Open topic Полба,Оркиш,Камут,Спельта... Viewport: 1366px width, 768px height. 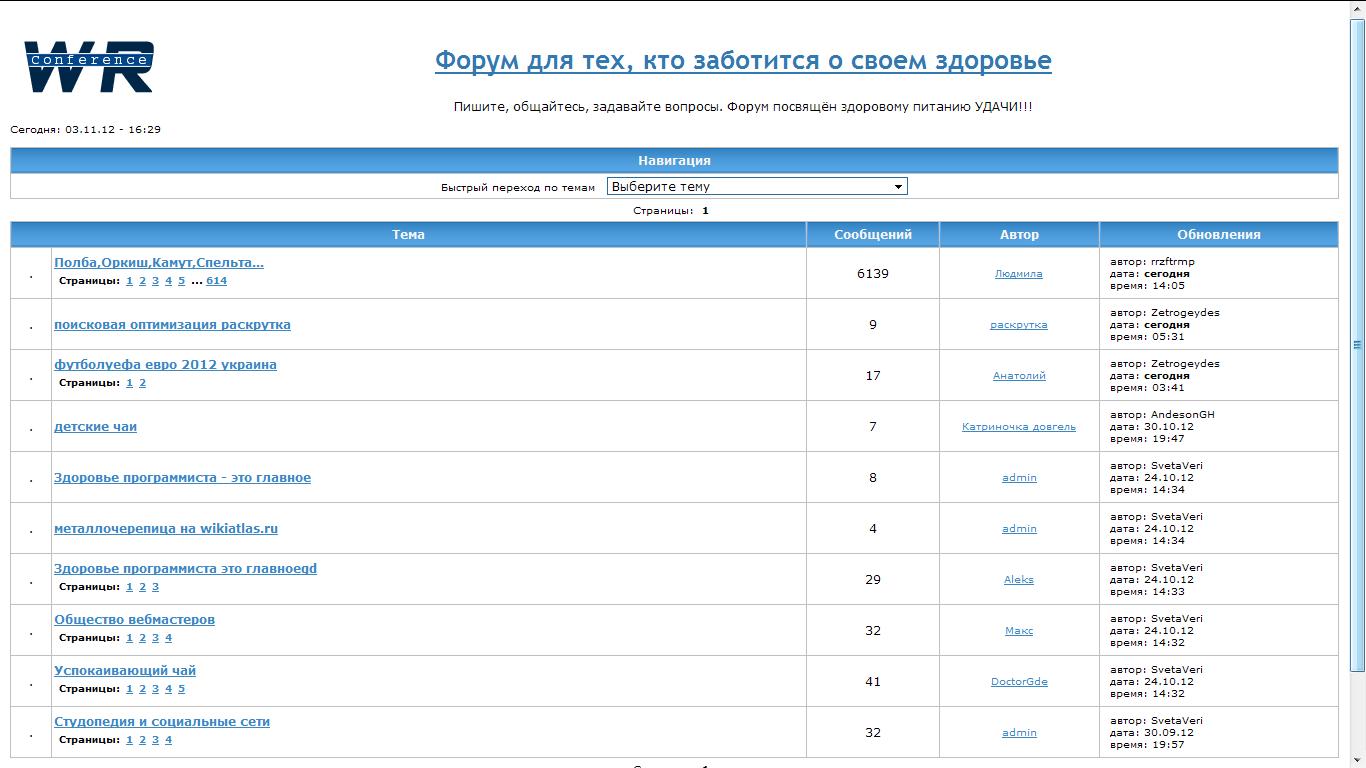159,263
